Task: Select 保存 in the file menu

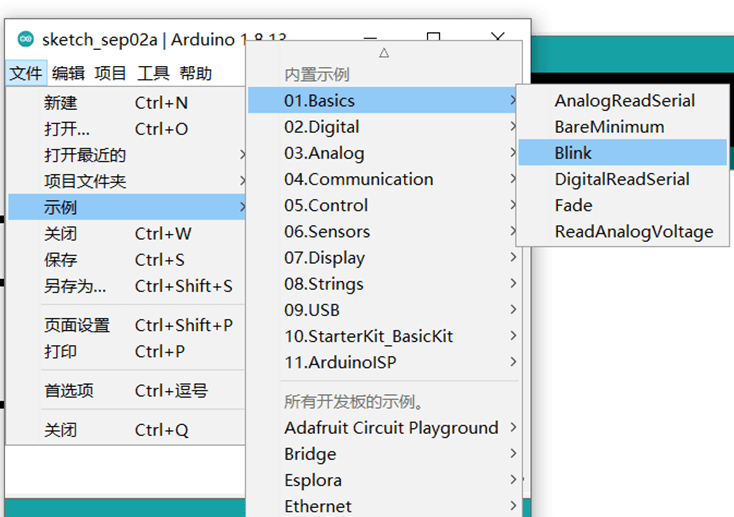Action: point(126,260)
